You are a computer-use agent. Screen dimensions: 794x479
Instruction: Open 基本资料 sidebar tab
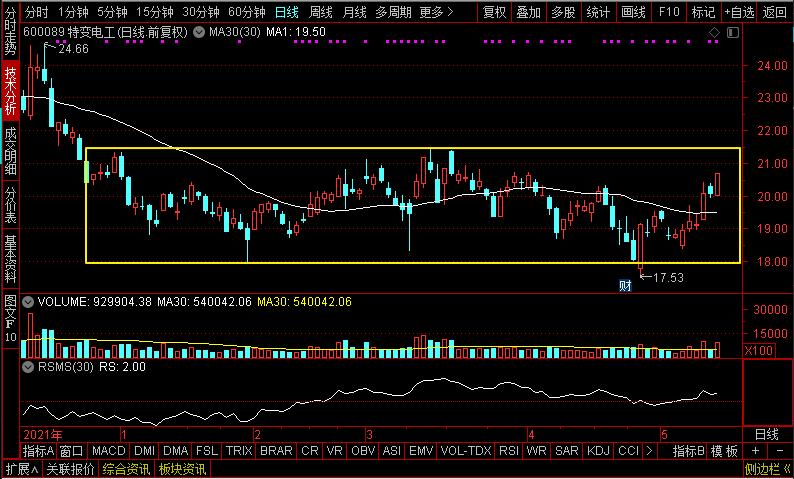coord(10,259)
